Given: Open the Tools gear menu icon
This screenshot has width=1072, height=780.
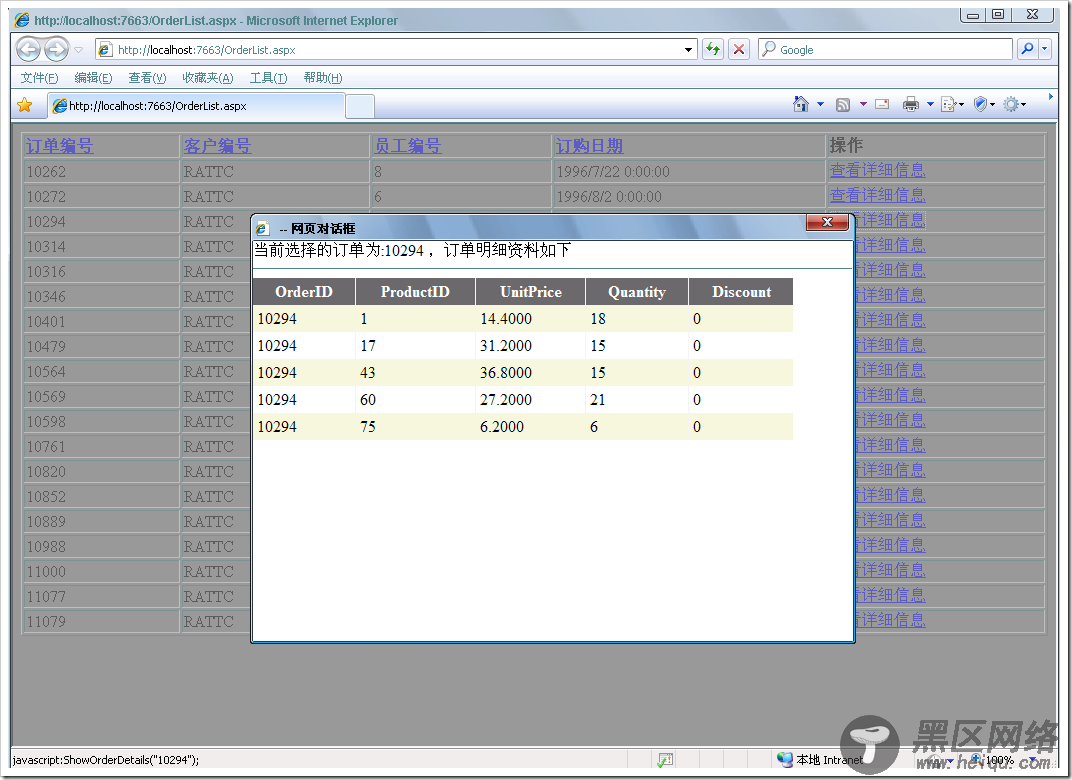Looking at the screenshot, I should [1010, 105].
